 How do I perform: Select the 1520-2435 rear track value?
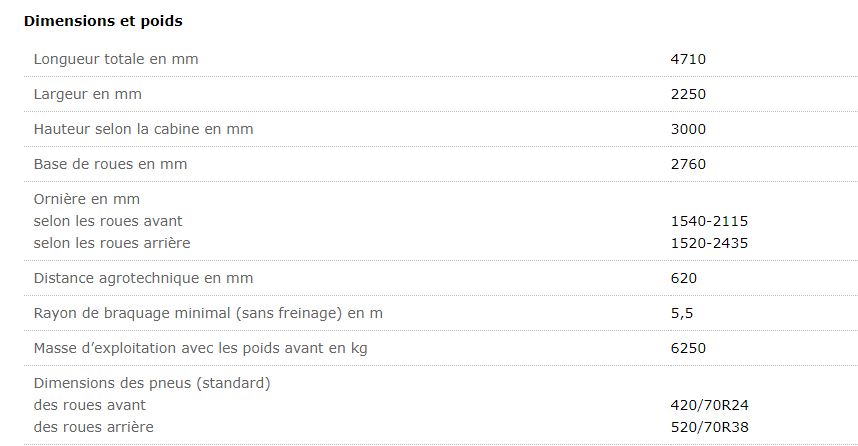[709, 243]
